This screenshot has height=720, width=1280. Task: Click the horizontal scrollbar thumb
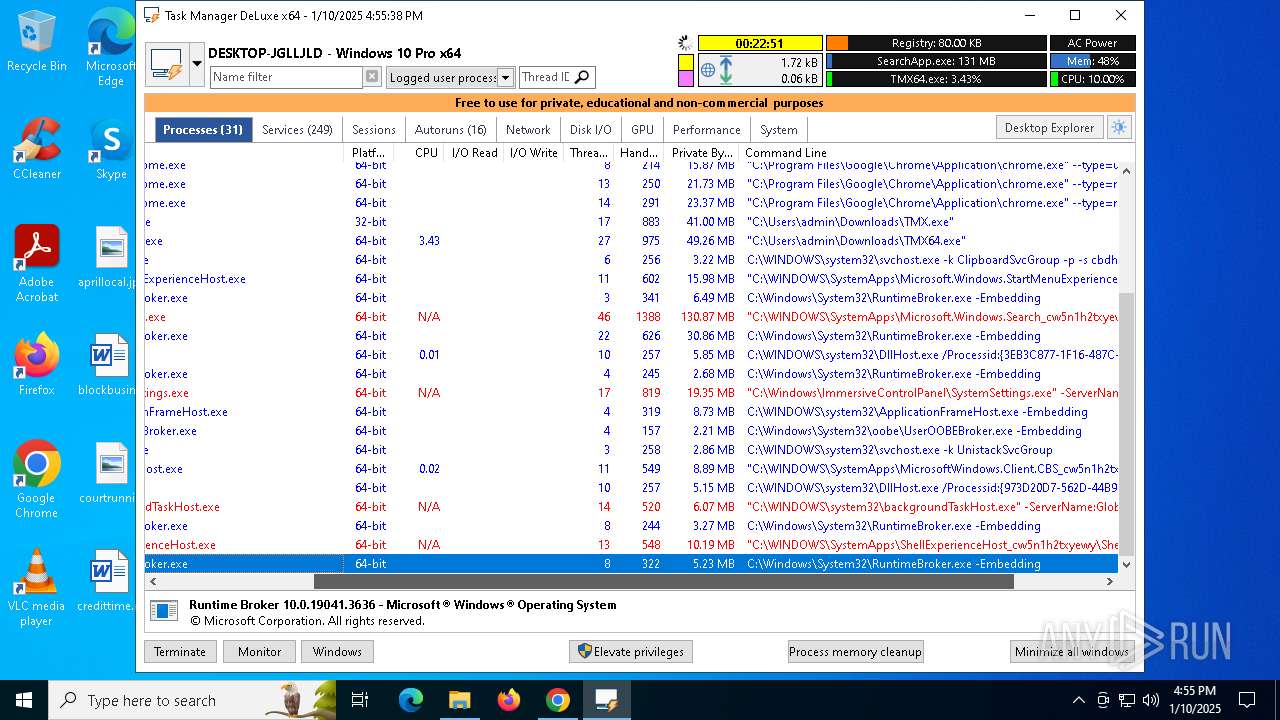pos(664,581)
